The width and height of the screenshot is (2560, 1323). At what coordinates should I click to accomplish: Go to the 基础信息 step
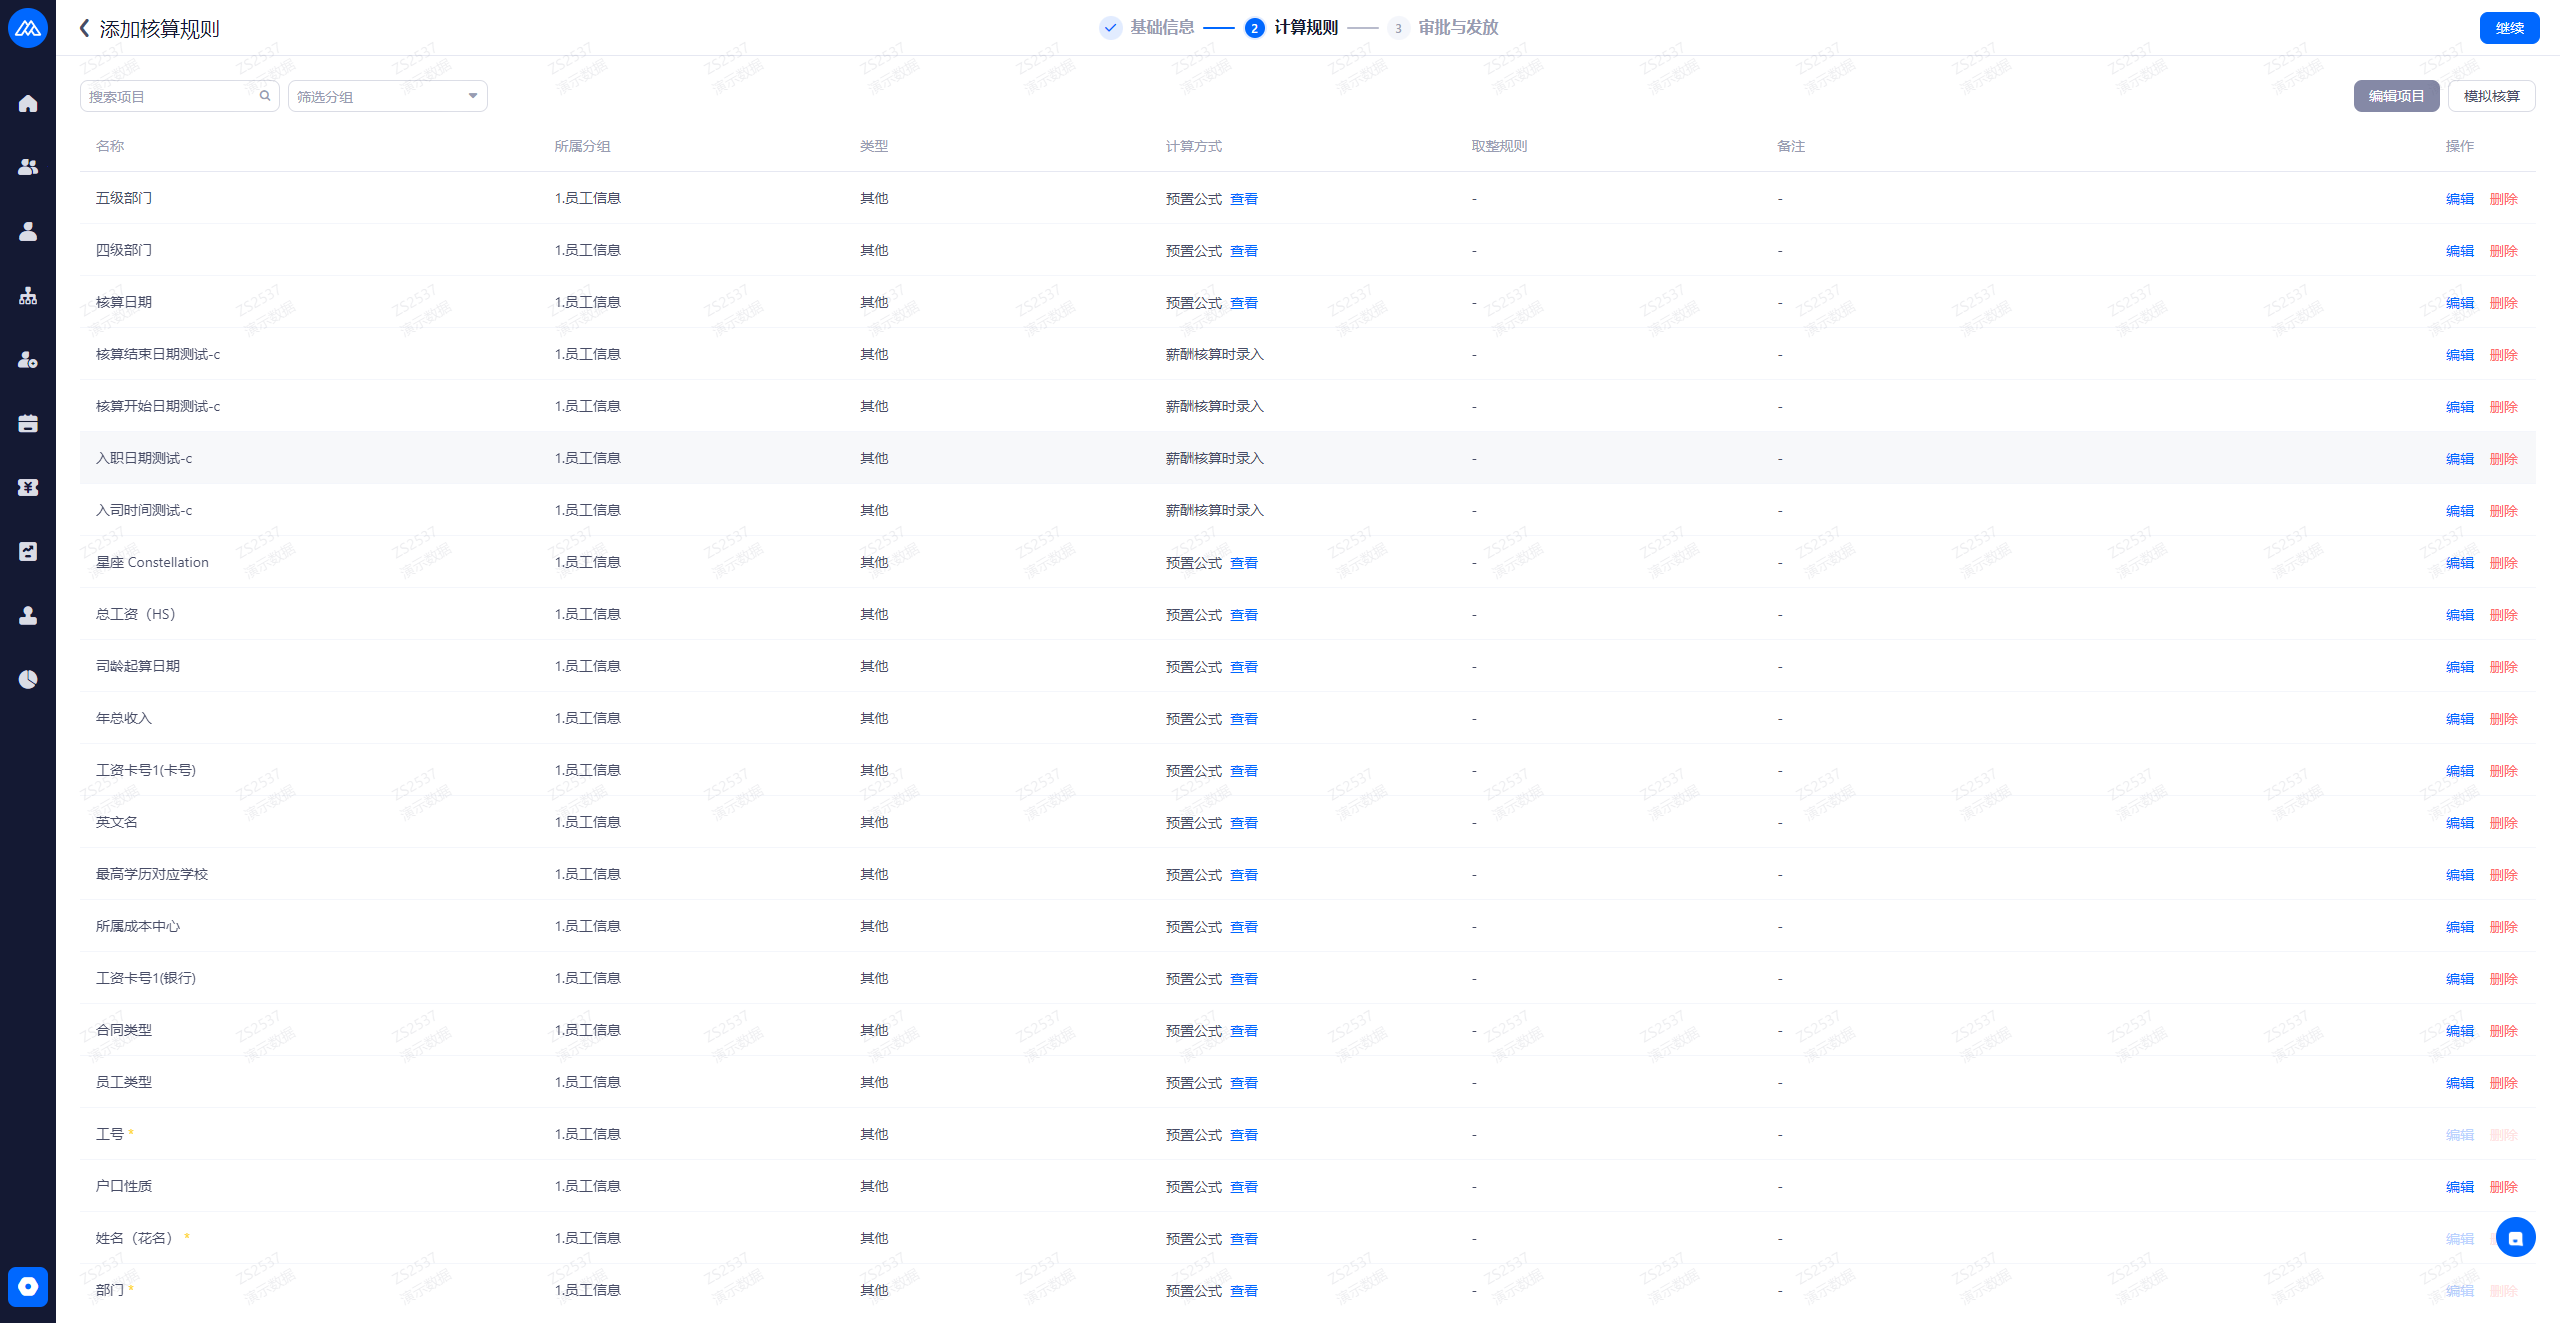click(1147, 27)
